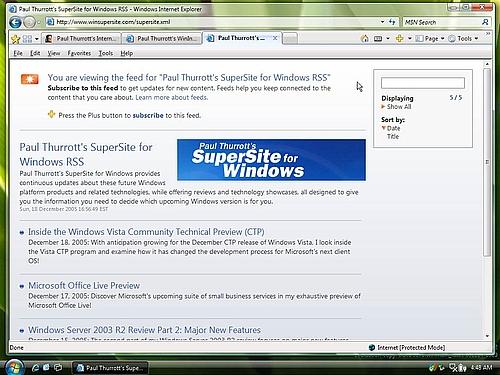Image resolution: width=500 pixels, height=375 pixels.
Task: Expand the Plus button dropdown arrow
Action: [410, 39]
